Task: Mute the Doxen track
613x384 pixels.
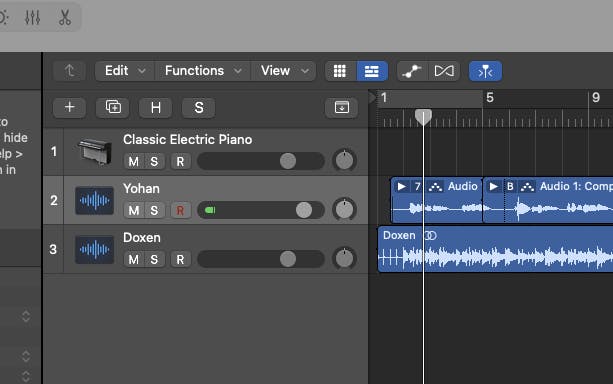Action: point(134,259)
